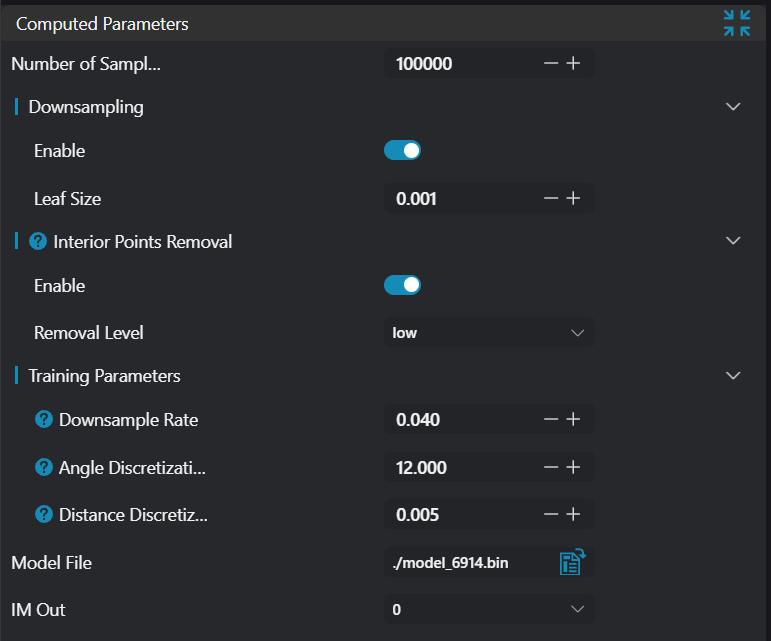771x641 pixels.
Task: Increase Downsample Rate with plus button
Action: [x=573, y=420]
